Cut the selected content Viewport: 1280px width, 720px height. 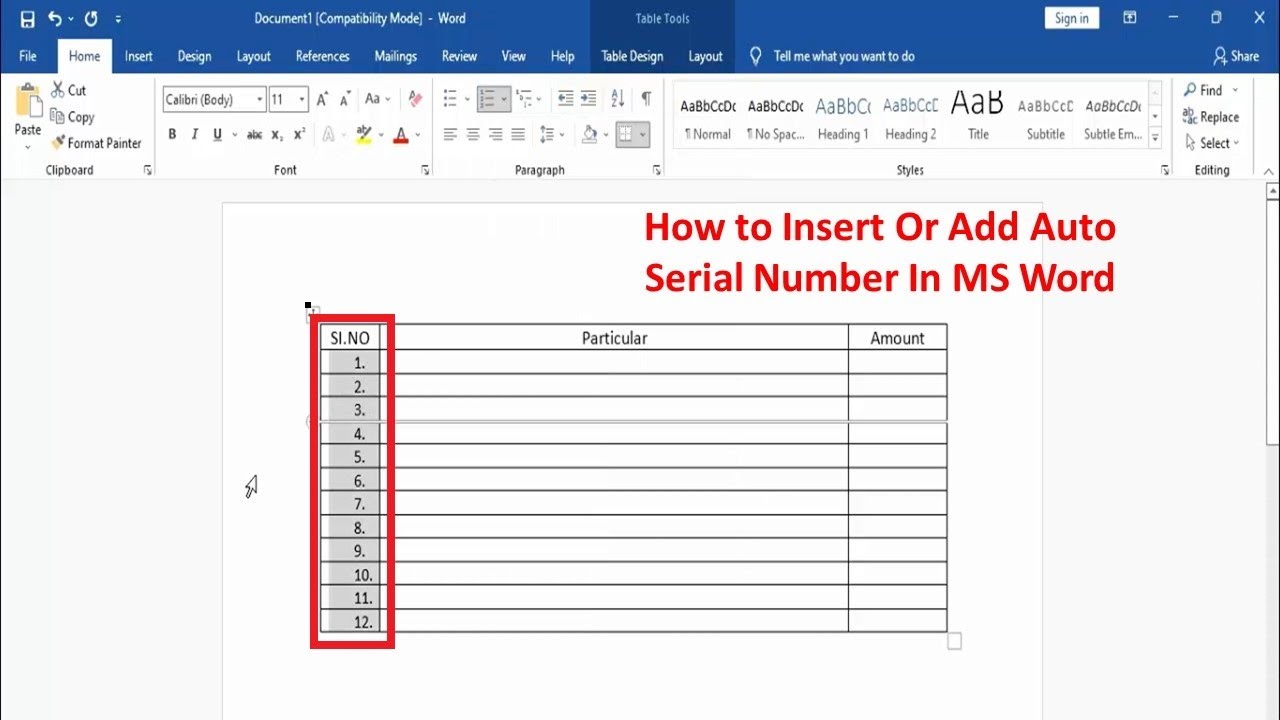(69, 90)
